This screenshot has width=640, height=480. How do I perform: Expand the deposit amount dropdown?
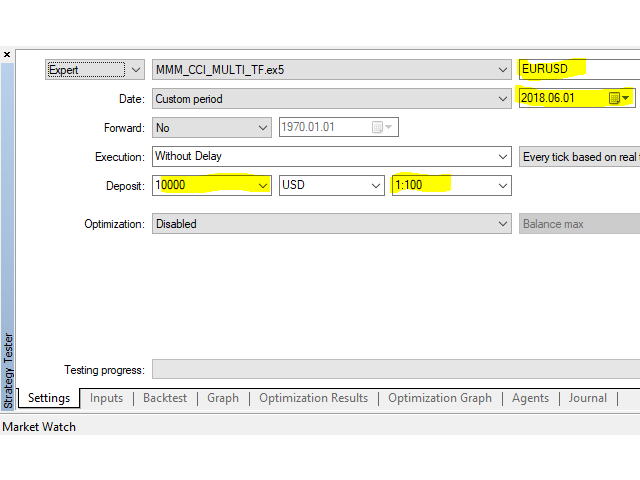tap(263, 186)
